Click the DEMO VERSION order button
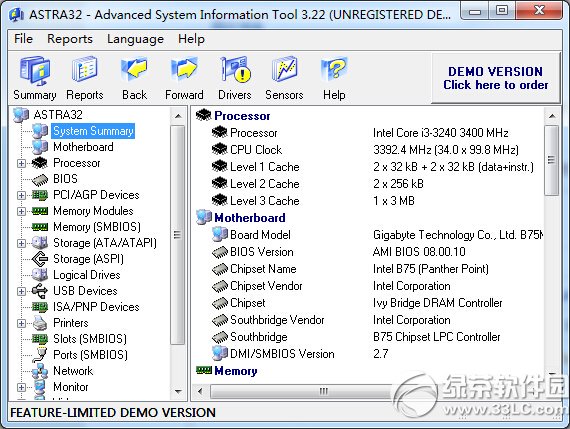 pos(495,78)
